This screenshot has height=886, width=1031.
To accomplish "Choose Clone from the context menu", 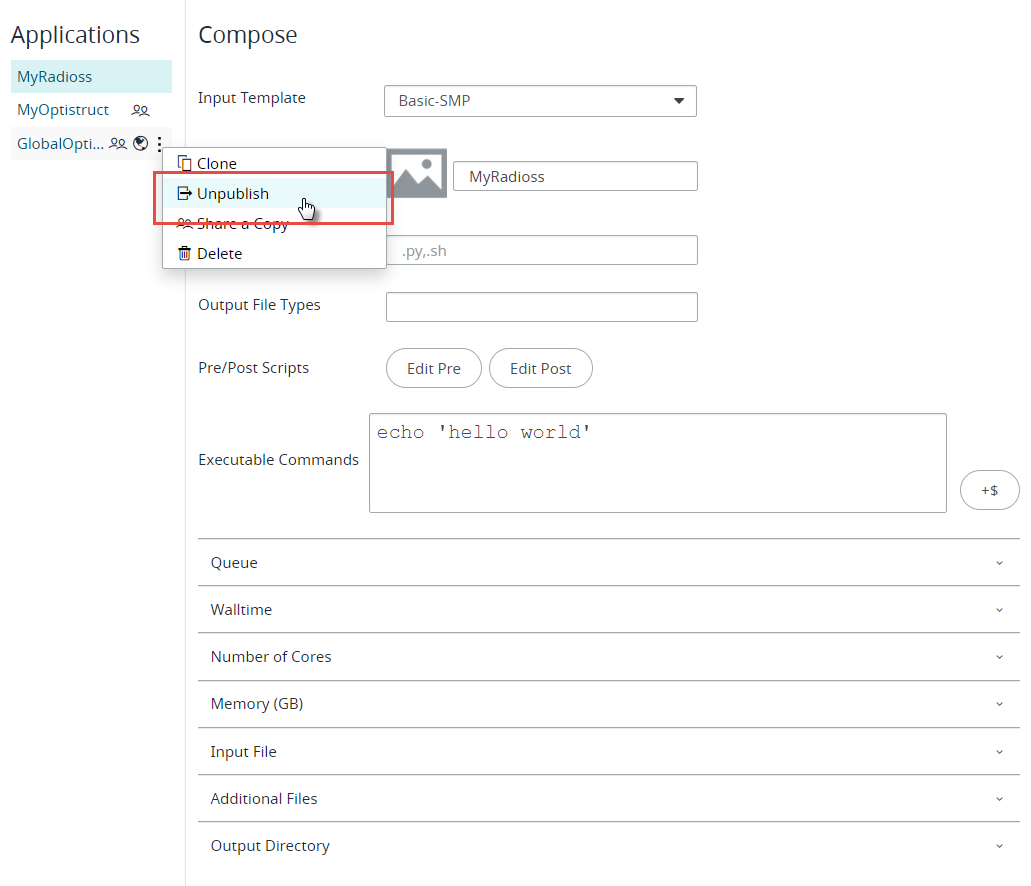I will coord(274,163).
